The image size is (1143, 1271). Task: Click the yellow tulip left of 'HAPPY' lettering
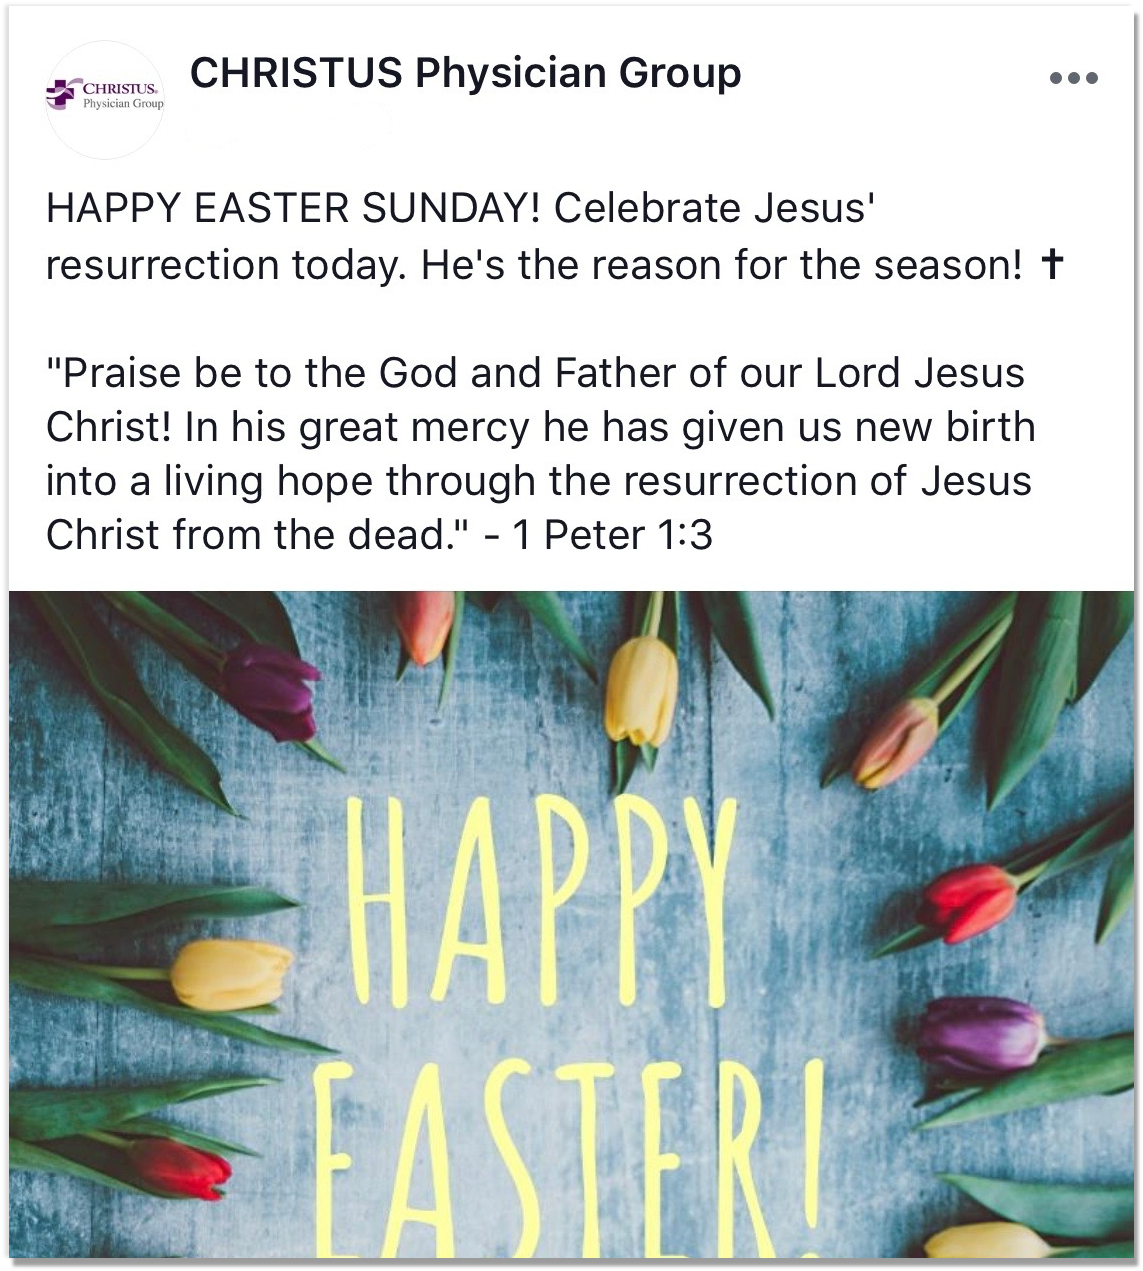point(230,974)
